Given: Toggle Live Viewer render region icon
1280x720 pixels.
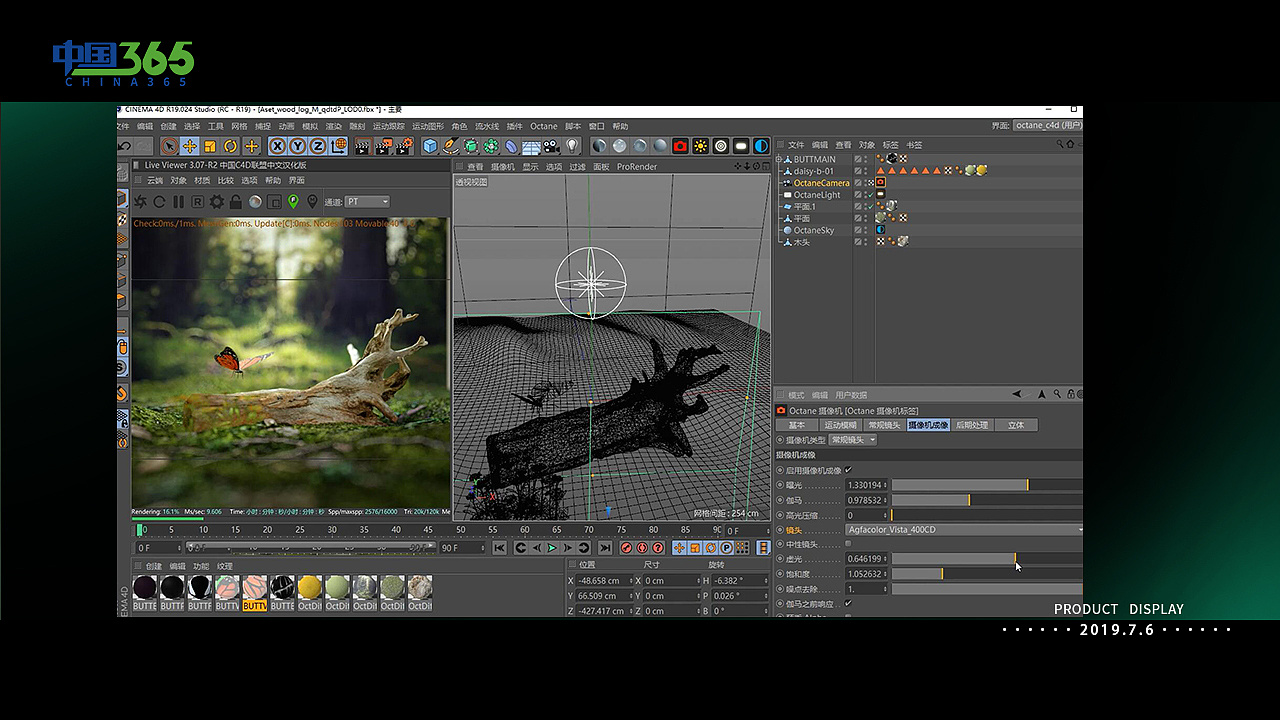Looking at the screenshot, I should coord(275,201).
